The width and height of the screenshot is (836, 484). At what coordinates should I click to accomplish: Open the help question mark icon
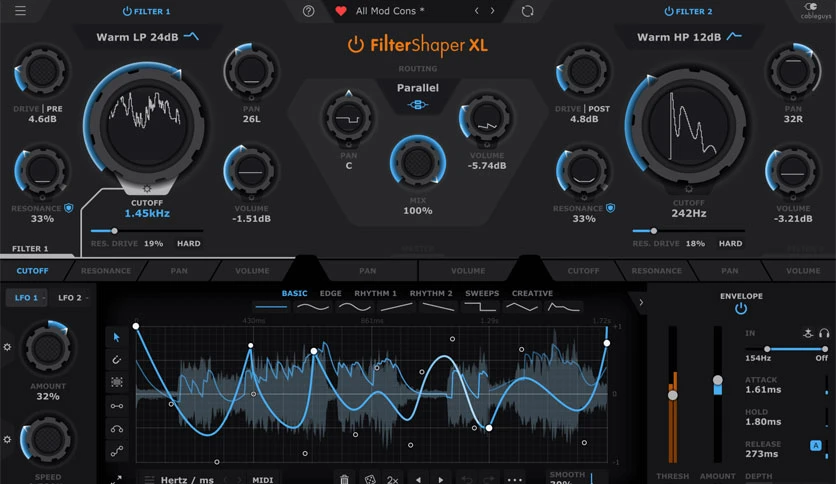tap(308, 11)
